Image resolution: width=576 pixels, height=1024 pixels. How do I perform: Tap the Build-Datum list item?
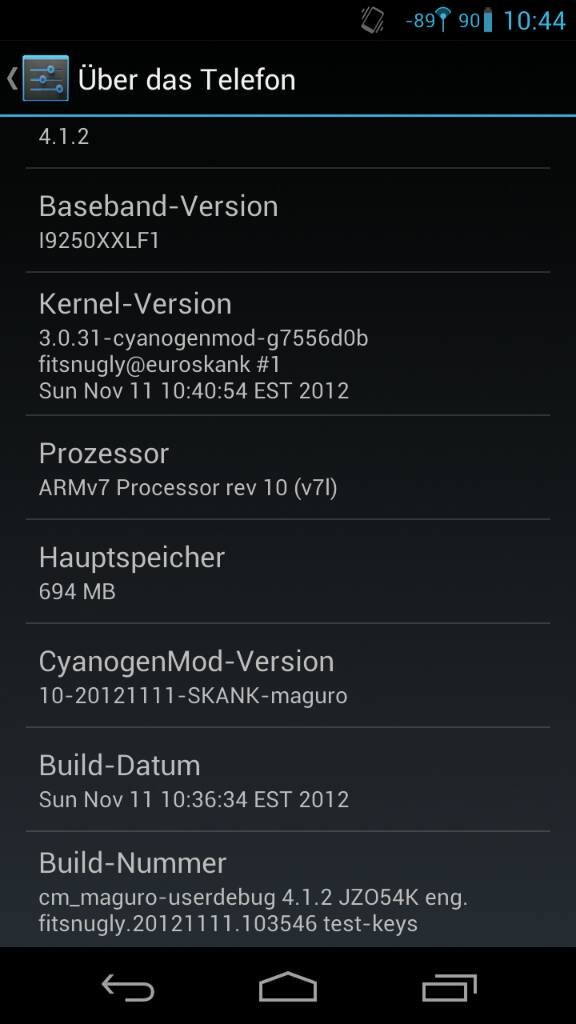click(x=288, y=779)
